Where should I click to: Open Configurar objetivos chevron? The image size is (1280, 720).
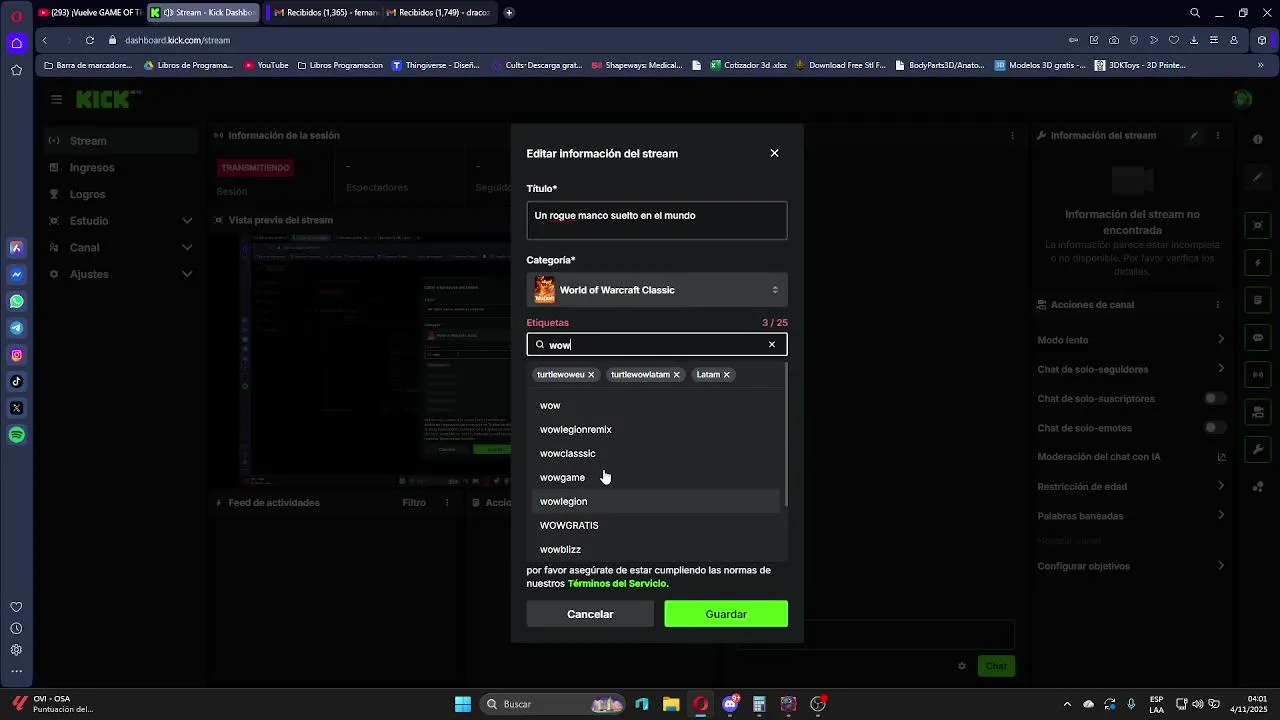coord(1221,566)
